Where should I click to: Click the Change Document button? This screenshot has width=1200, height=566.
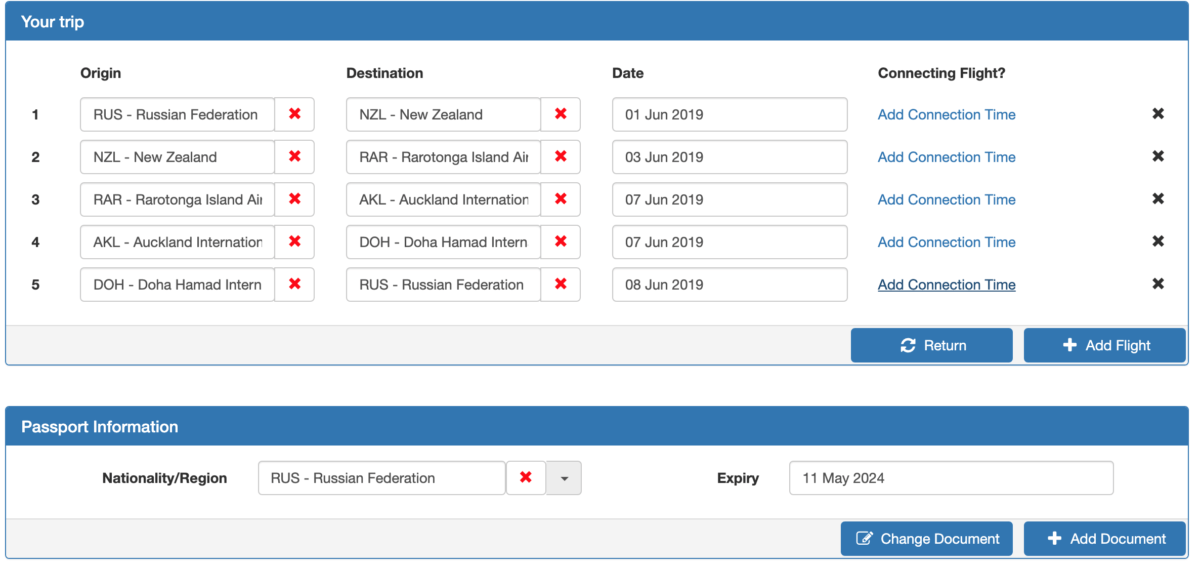pyautogui.click(x=927, y=538)
